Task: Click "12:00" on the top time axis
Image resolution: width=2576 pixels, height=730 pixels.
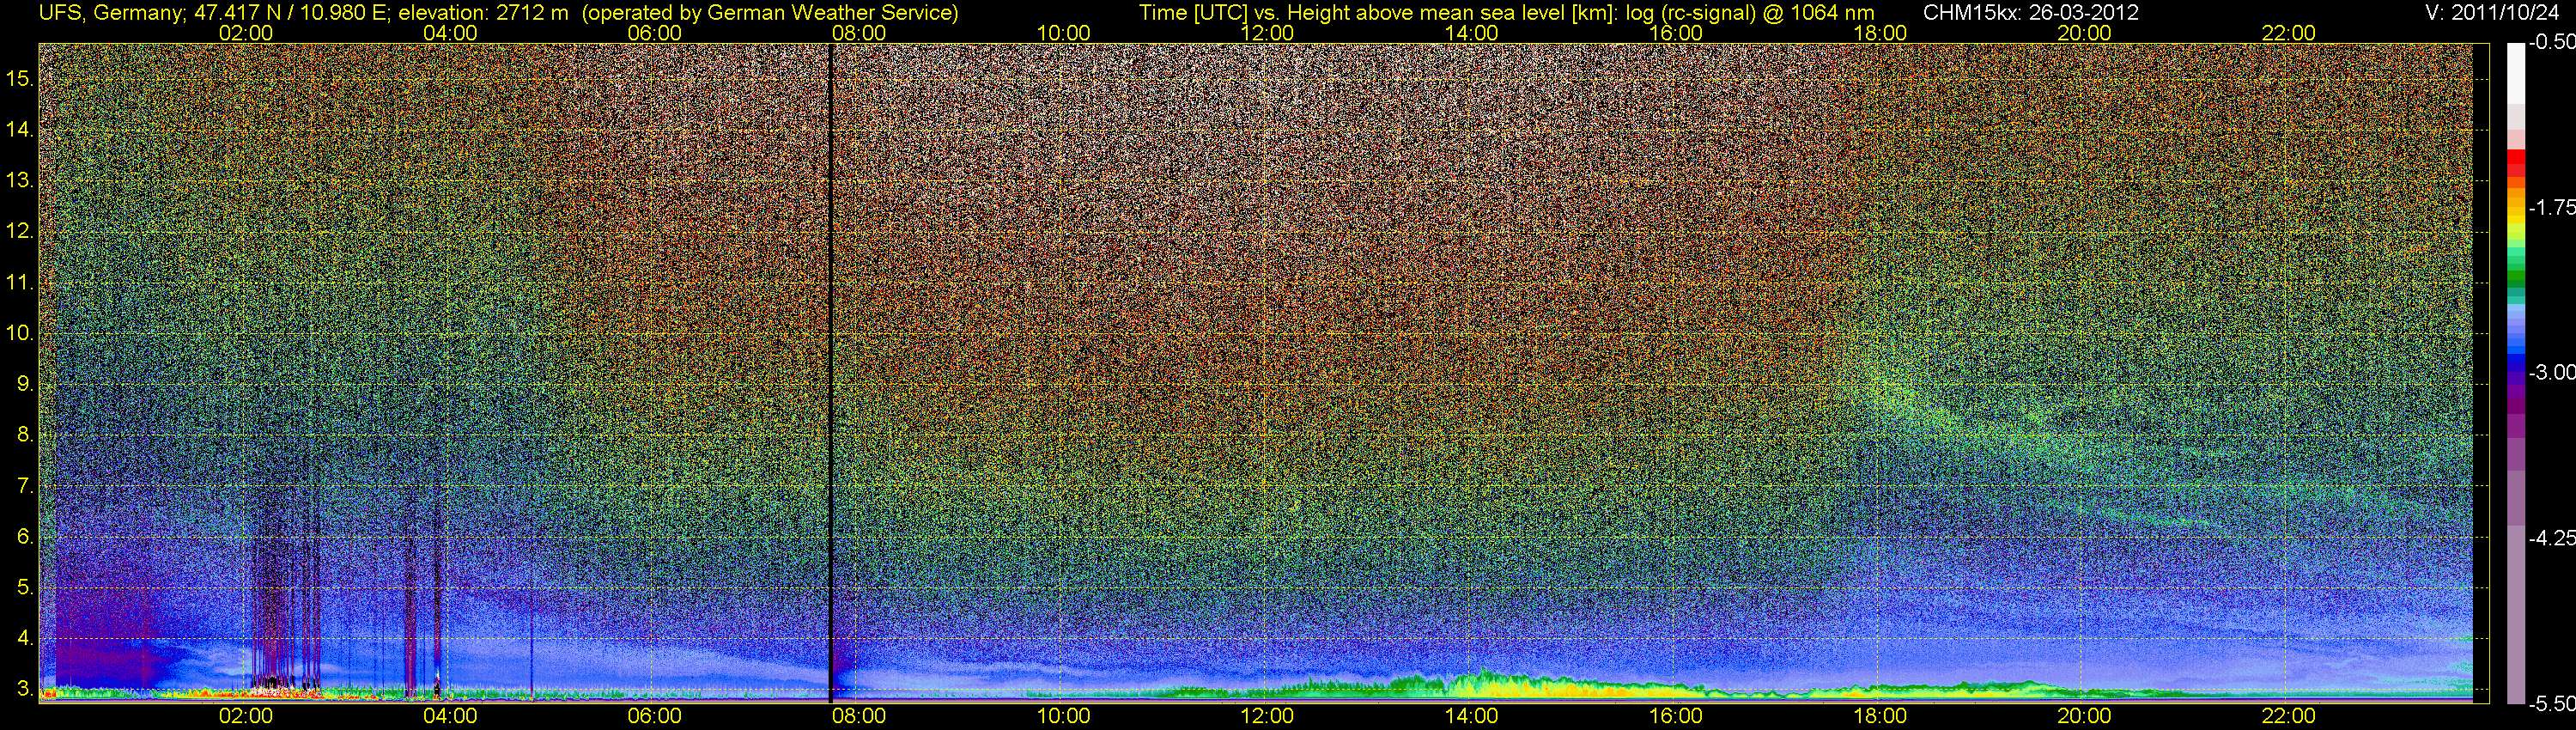Action: coord(1268,33)
